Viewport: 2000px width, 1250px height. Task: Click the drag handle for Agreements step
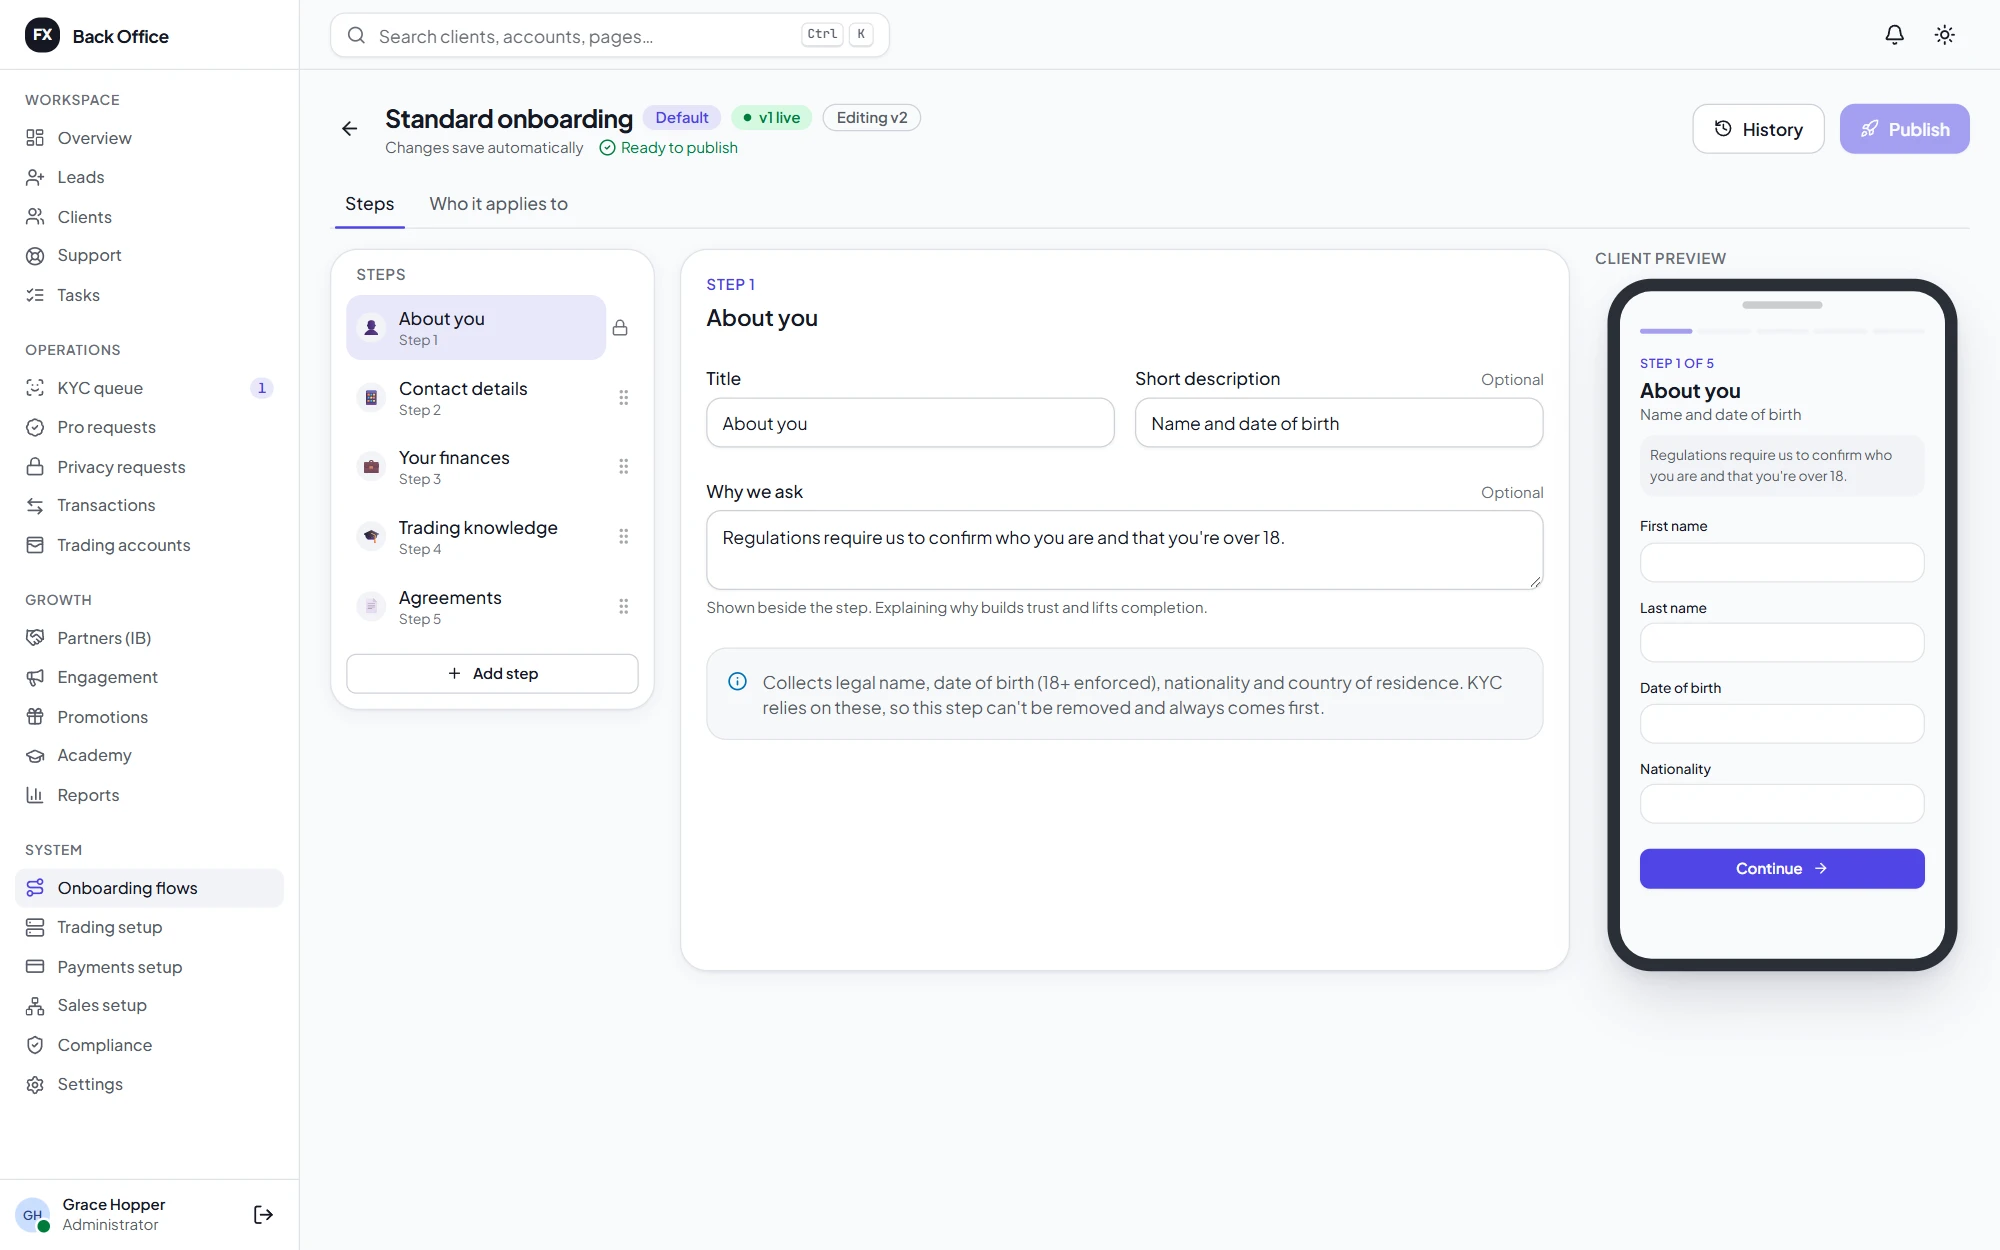pos(623,607)
